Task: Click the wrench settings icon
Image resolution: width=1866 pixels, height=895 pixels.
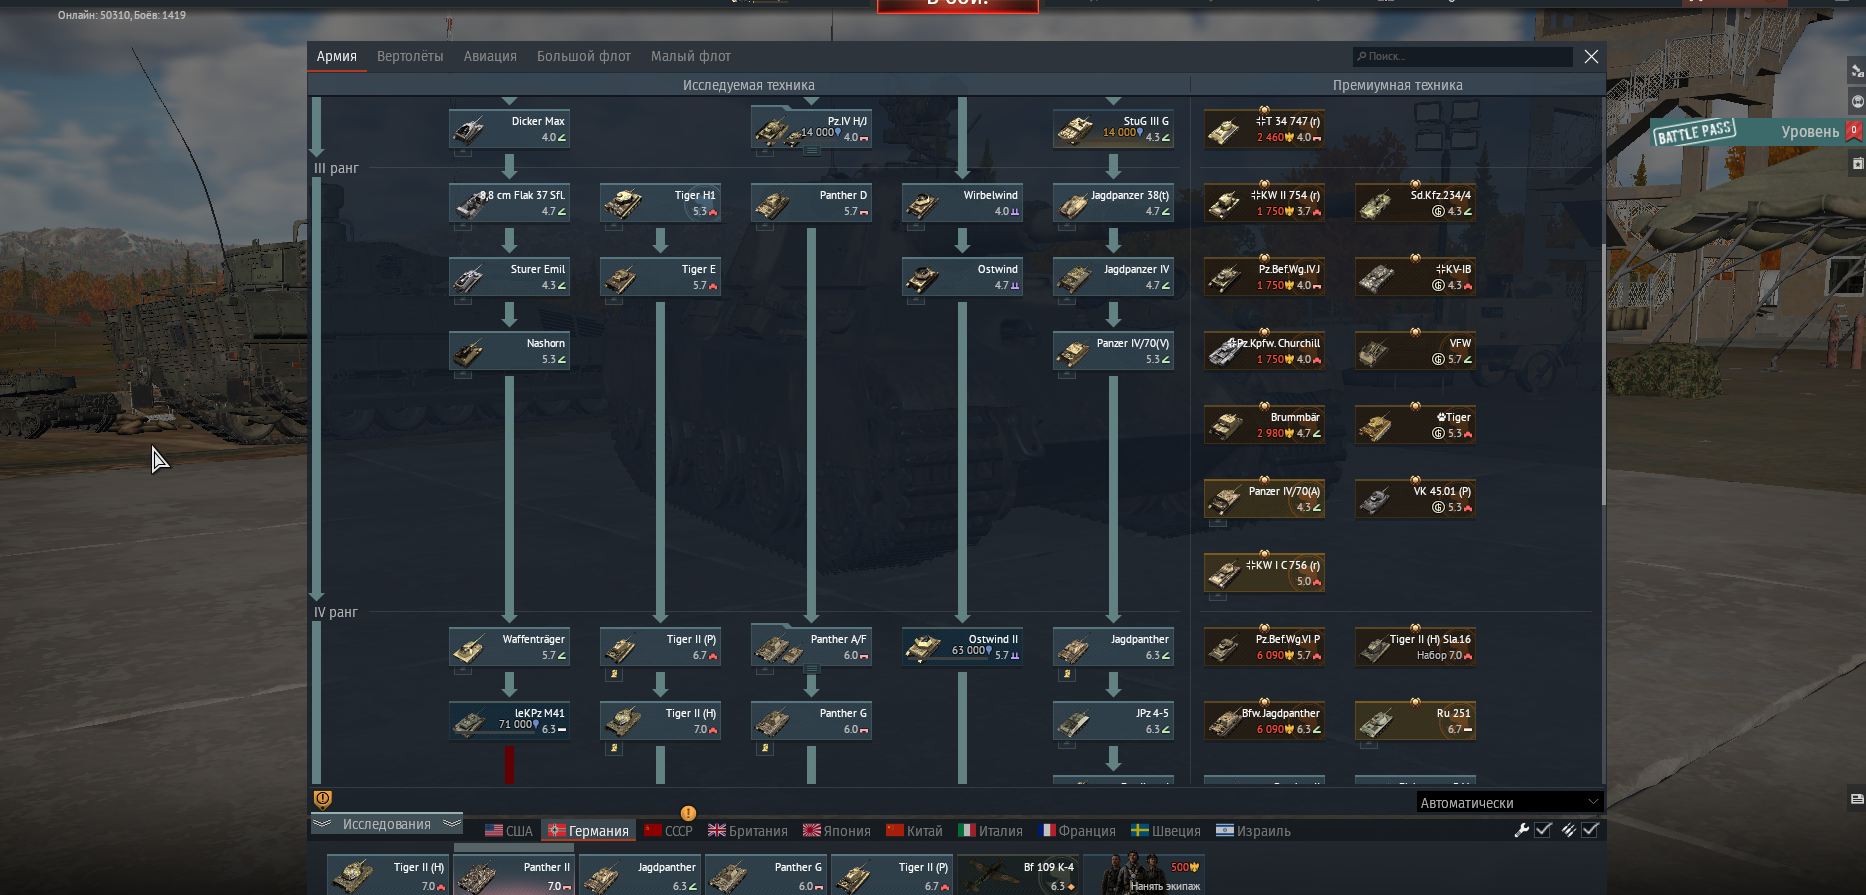Action: [1522, 830]
